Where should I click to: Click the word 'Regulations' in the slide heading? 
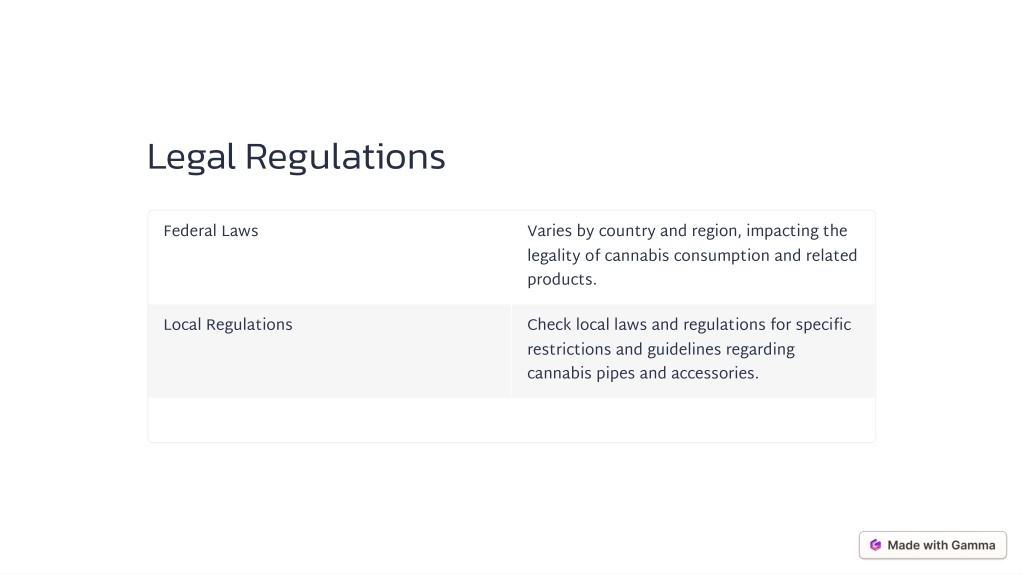tap(344, 158)
